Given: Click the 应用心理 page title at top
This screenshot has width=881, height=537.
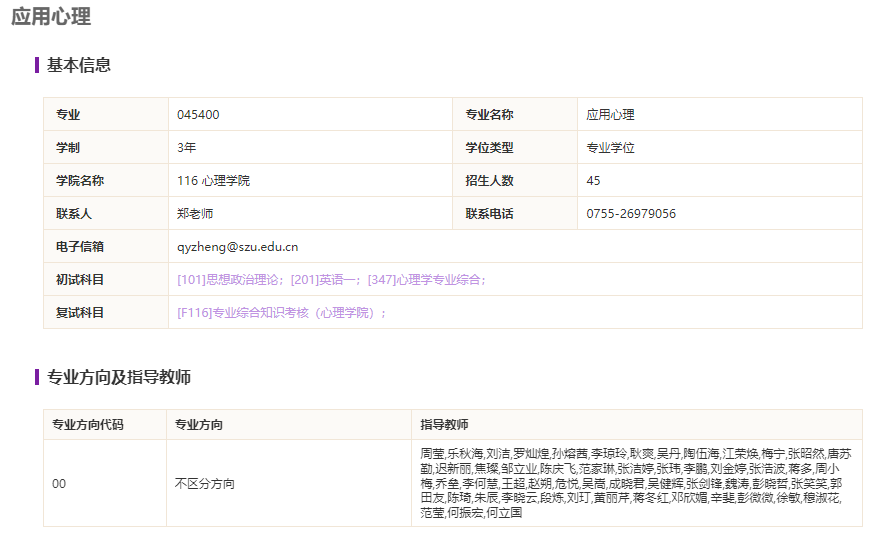Looking at the screenshot, I should tap(51, 17).
